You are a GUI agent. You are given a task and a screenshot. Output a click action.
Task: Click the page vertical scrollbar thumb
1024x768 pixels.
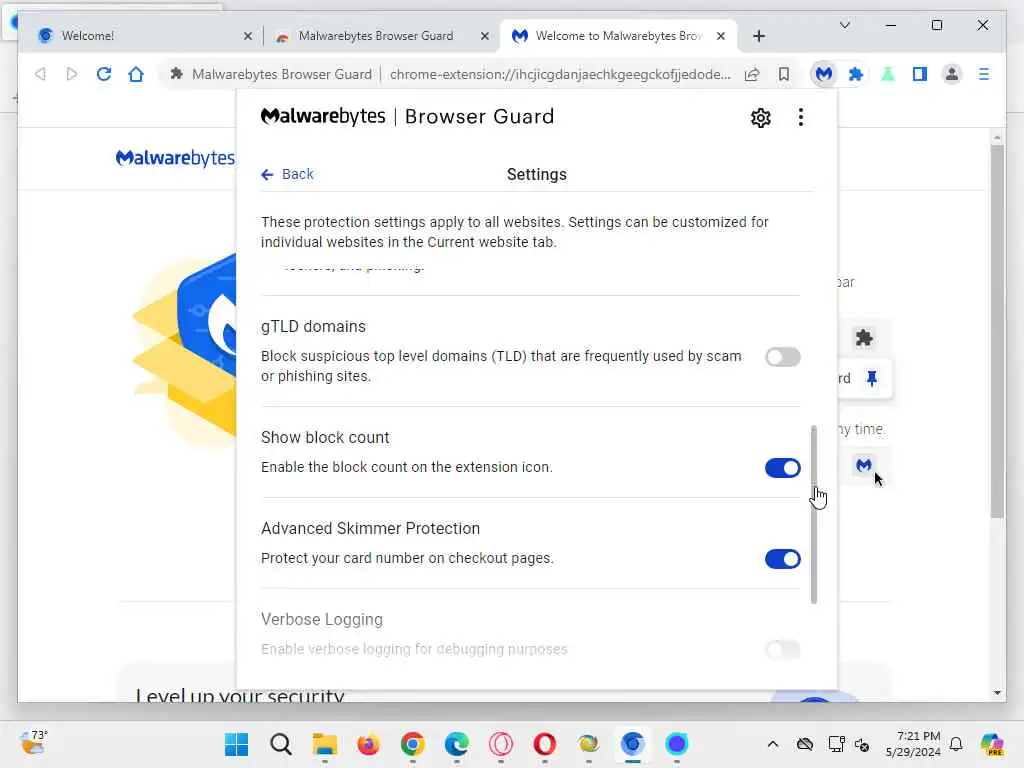[997, 331]
